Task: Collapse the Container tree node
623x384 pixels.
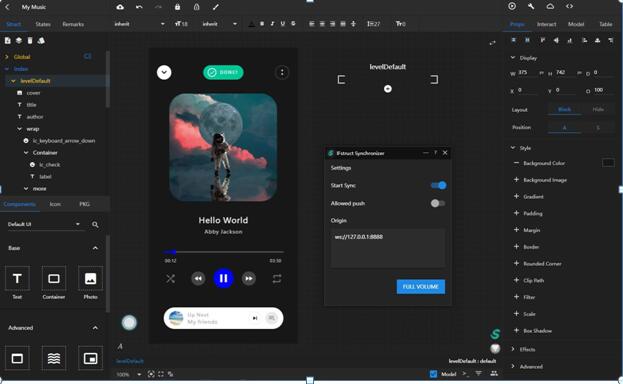Action: (26, 153)
